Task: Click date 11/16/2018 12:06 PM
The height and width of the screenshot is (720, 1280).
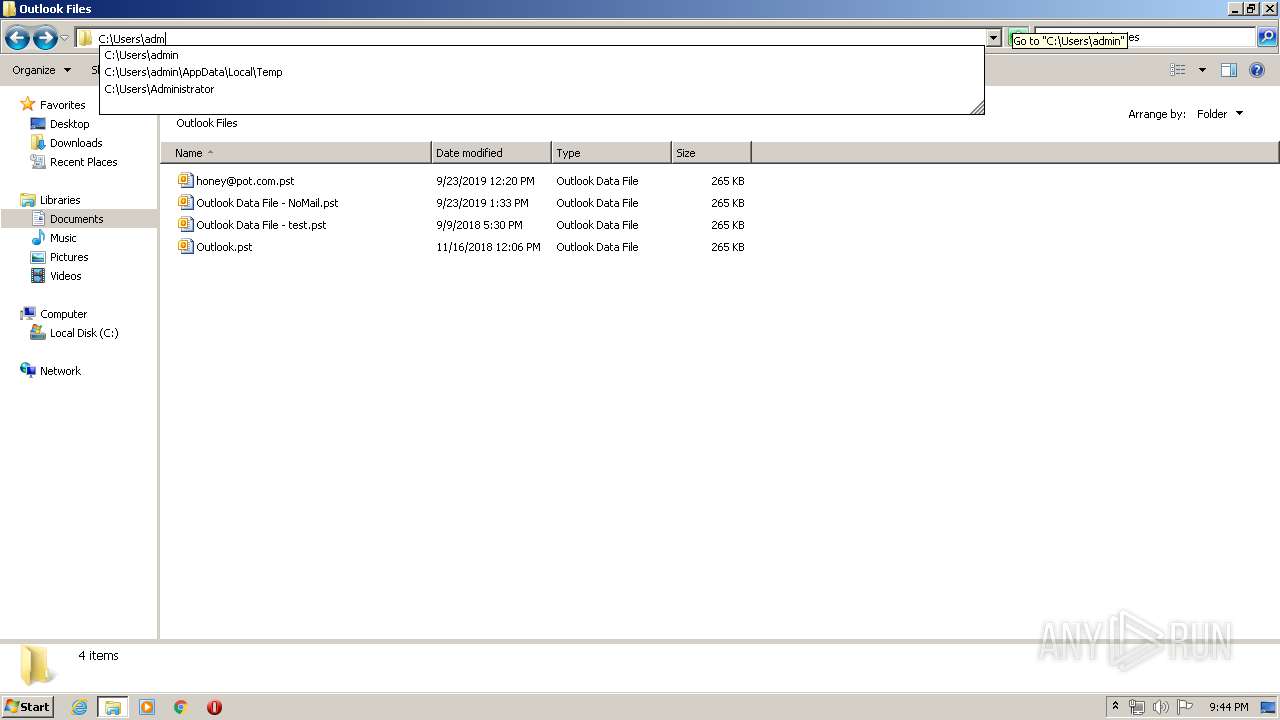Action: pos(488,247)
